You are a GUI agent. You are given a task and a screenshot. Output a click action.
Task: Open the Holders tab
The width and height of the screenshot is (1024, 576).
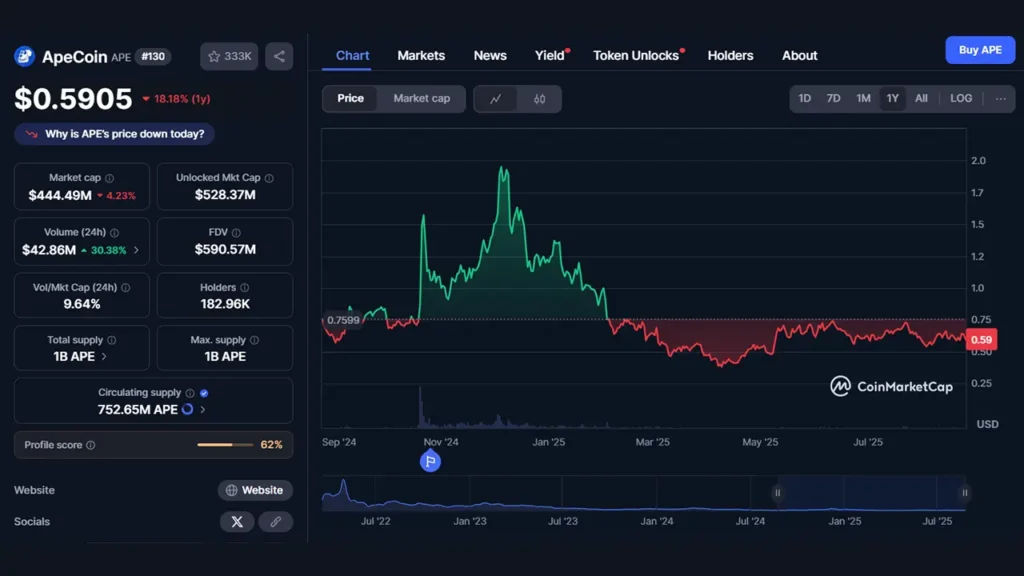(730, 56)
